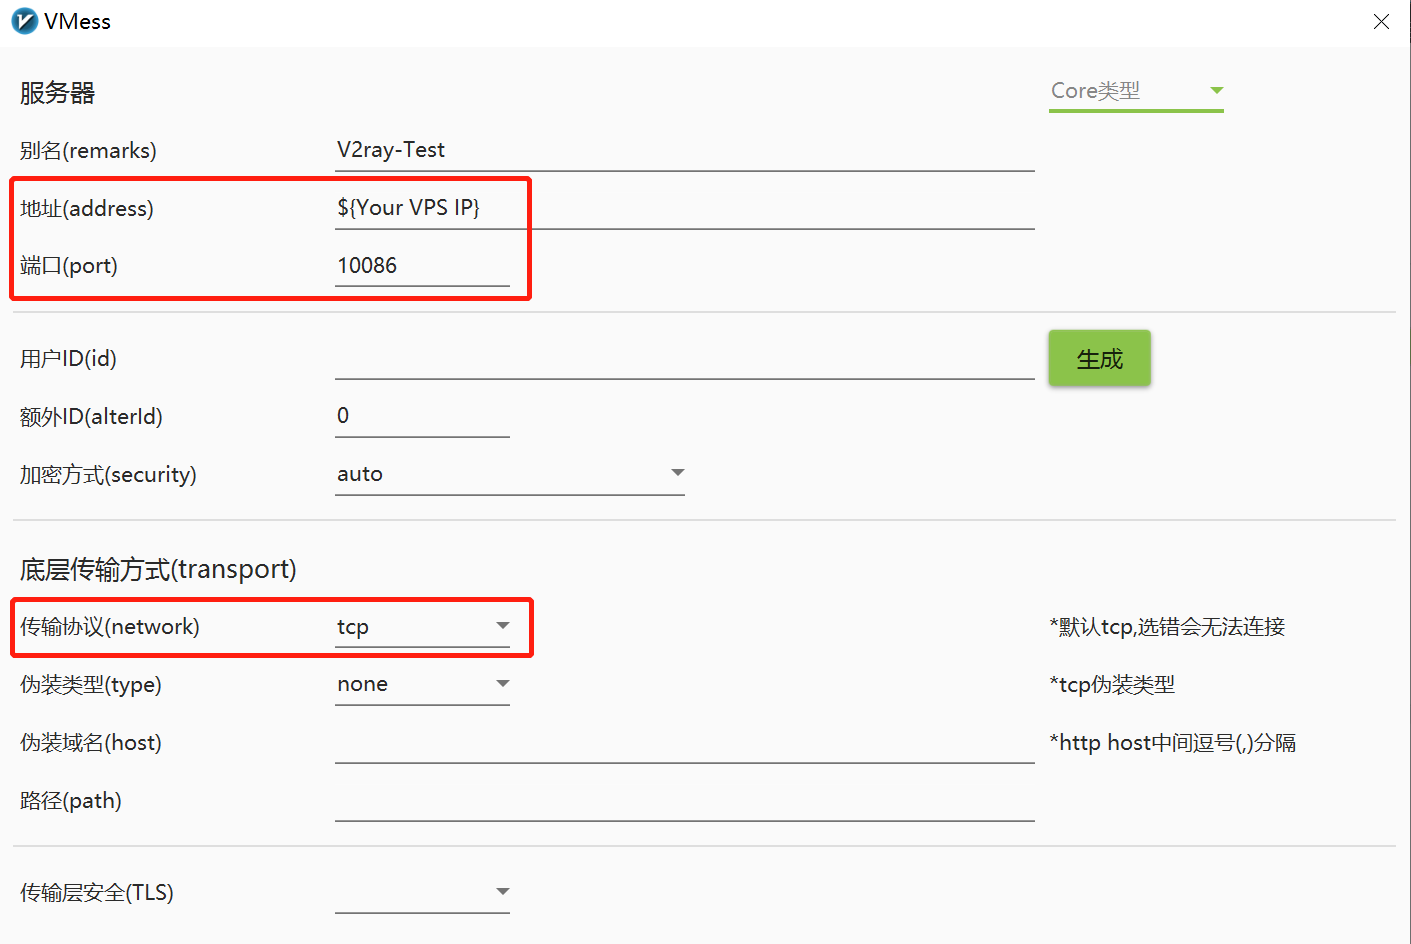Open the 伪装类型(type) none dropdown
Screen dimensions: 1411x944
[422, 686]
